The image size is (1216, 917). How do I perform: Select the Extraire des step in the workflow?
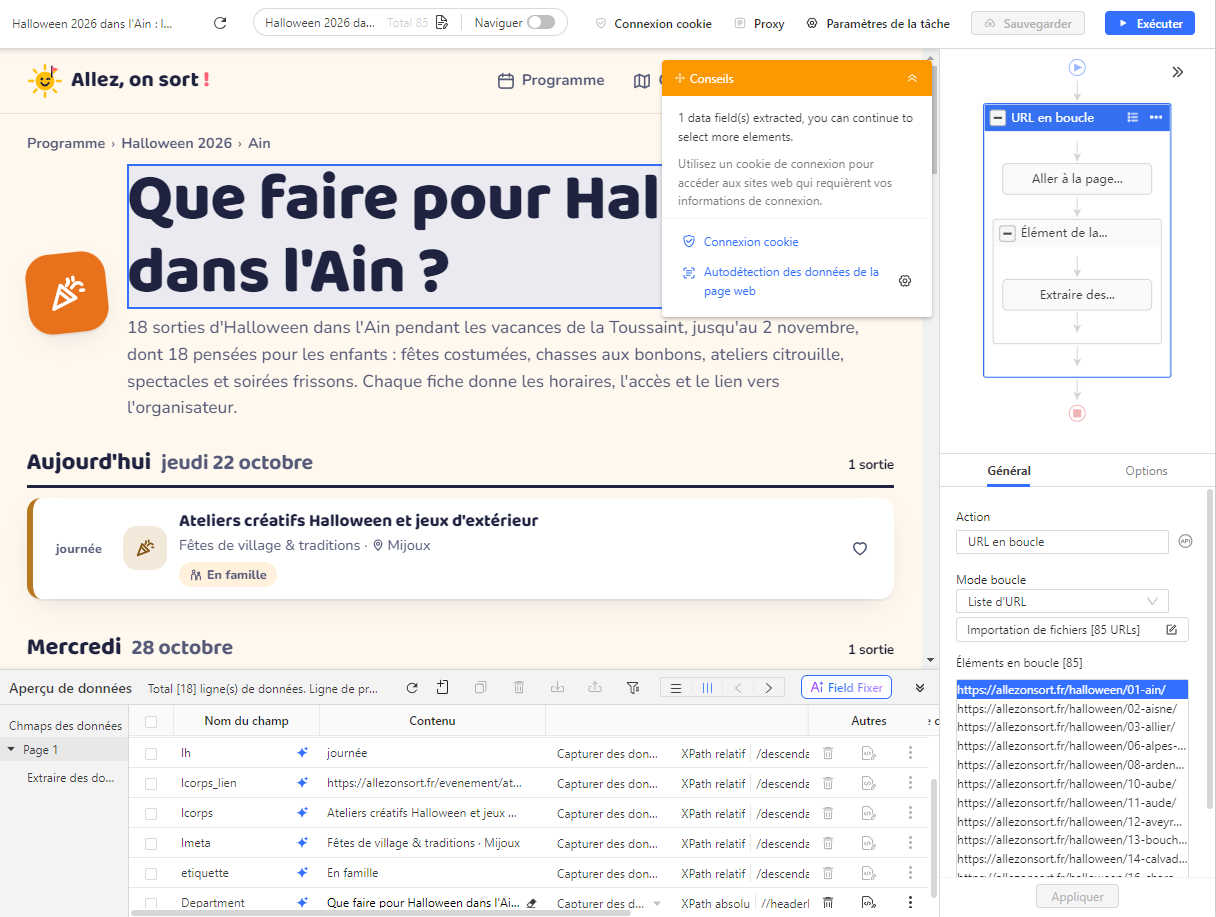1077,295
